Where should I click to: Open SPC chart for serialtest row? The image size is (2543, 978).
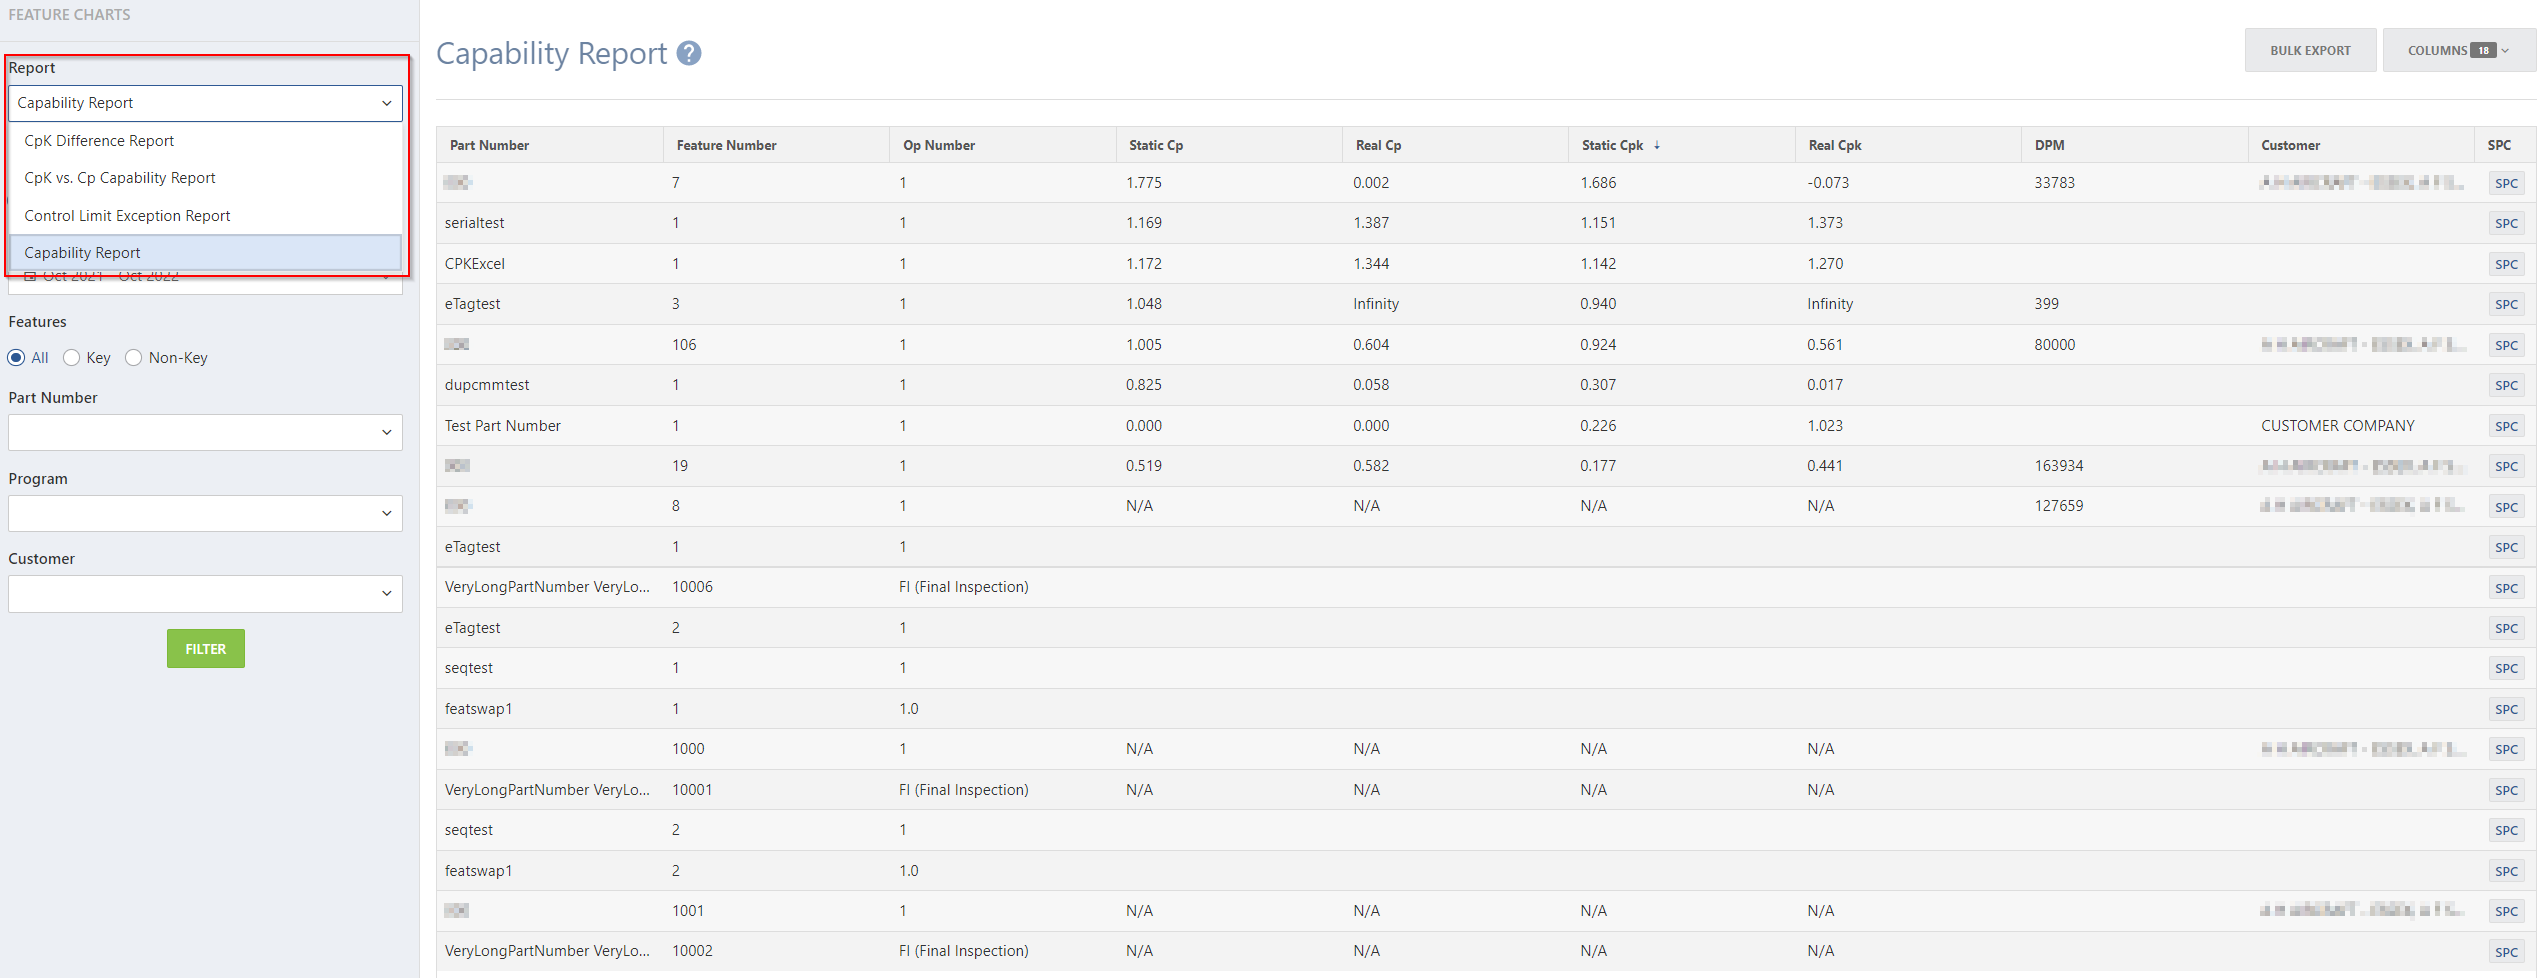coord(2506,224)
